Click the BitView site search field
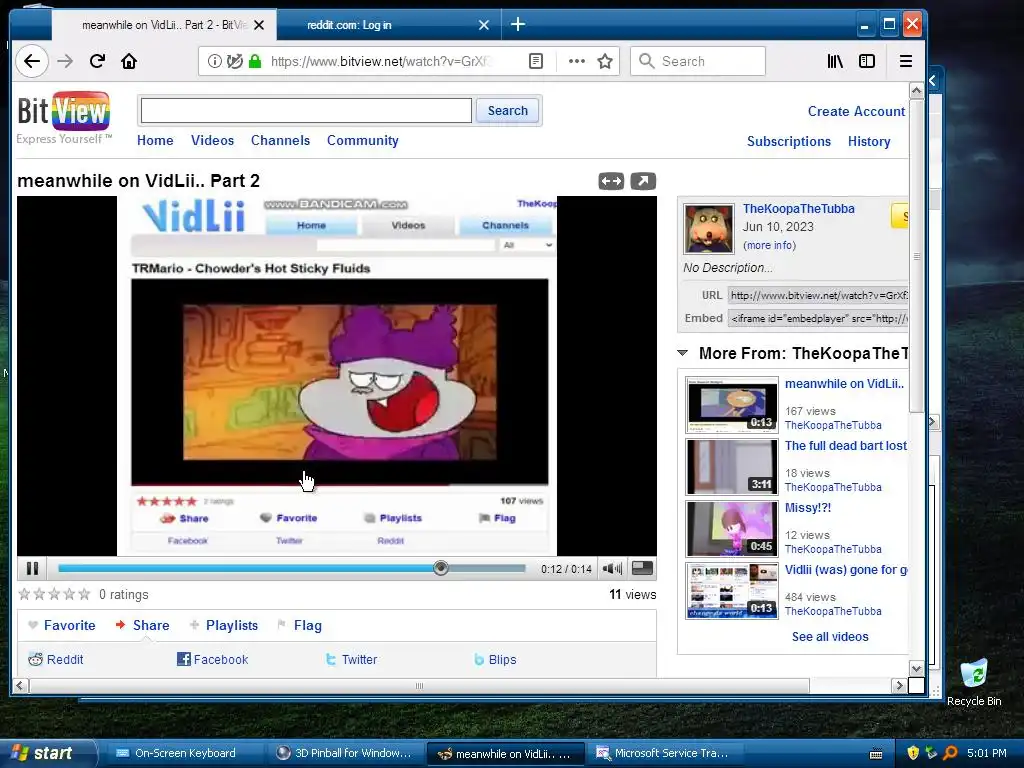Screen dimensions: 1024x768 coord(306,110)
